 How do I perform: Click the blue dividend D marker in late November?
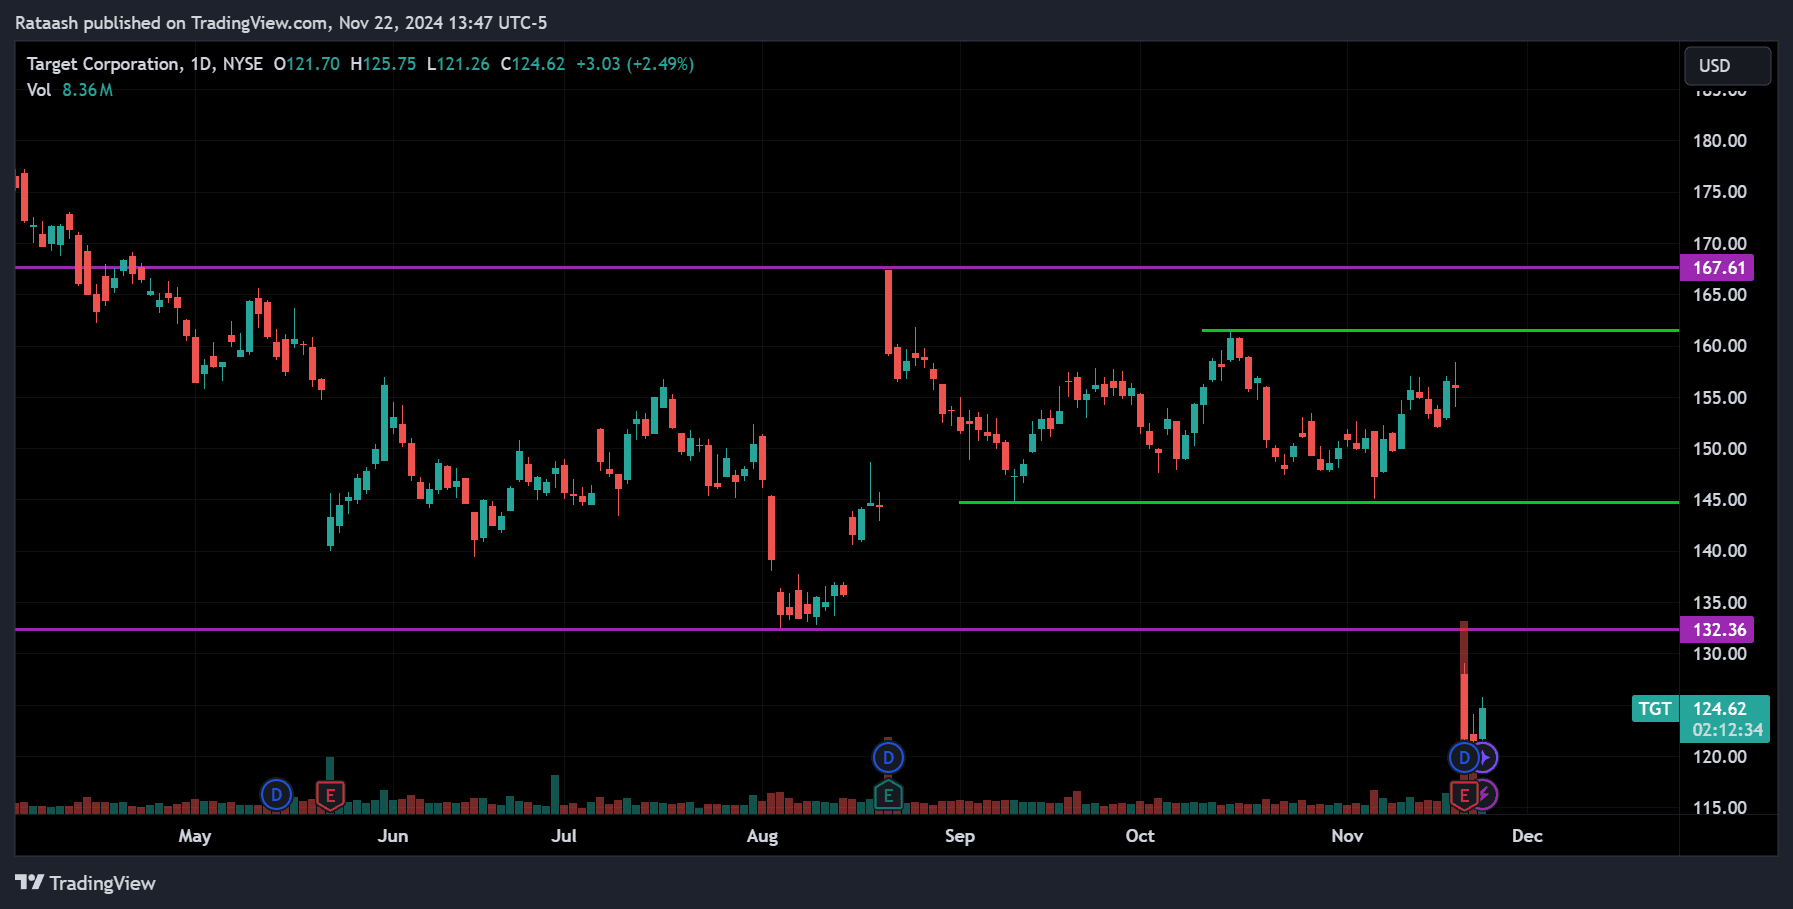pos(1464,758)
